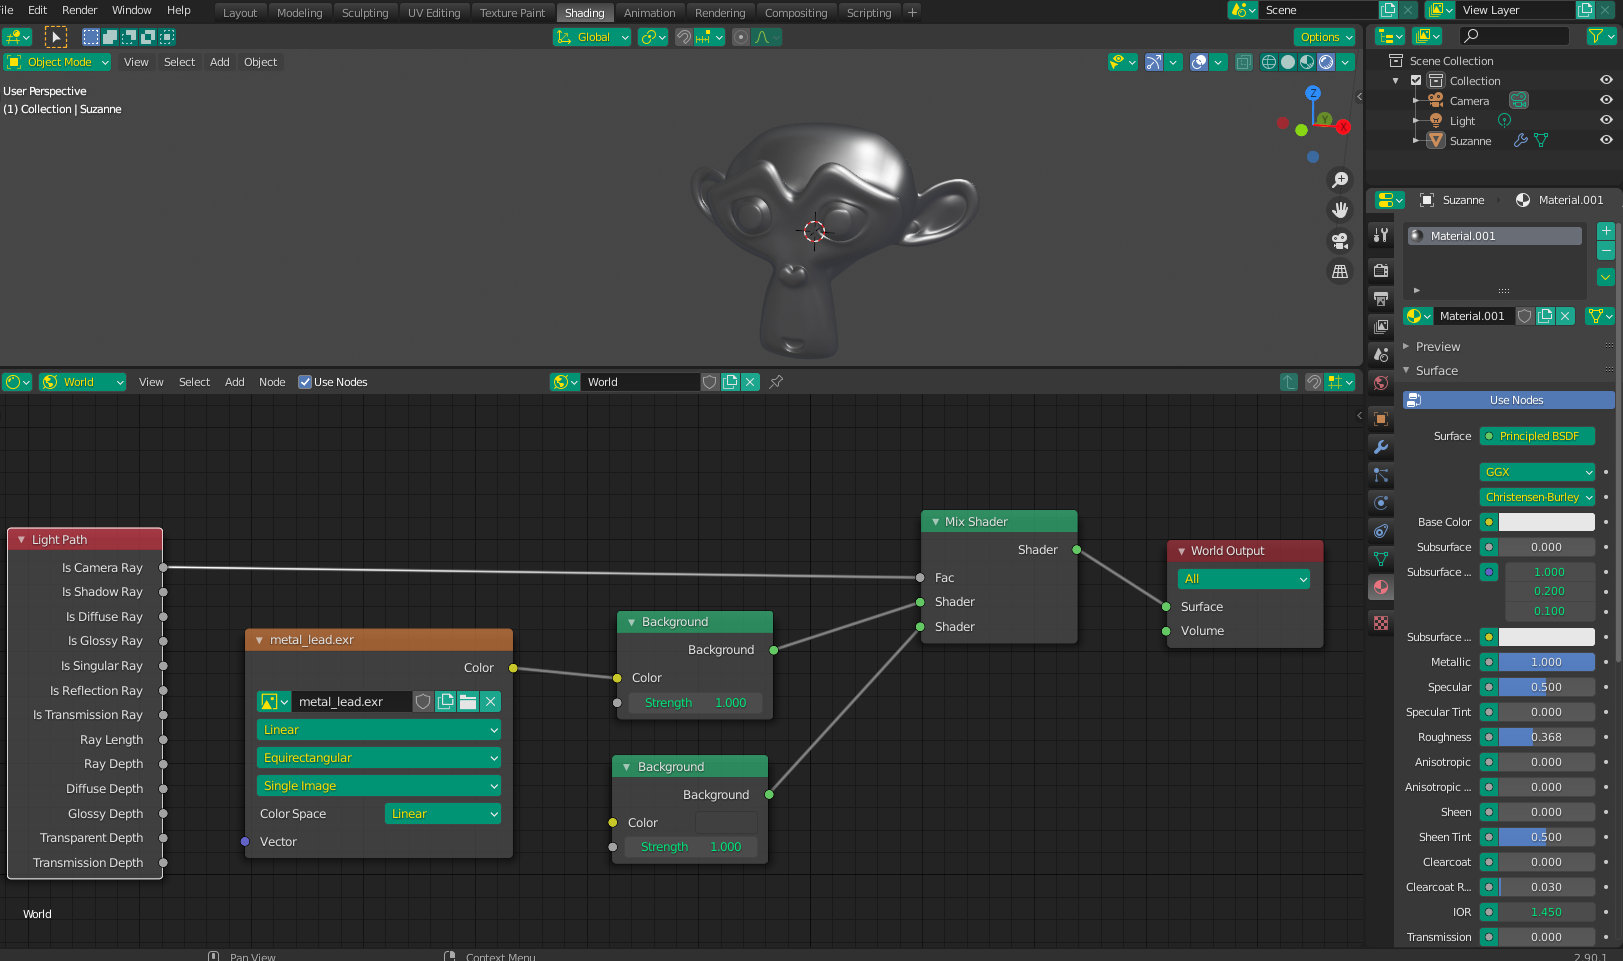This screenshot has width=1623, height=961.
Task: Toggle fake user for World datablock
Action: (709, 382)
